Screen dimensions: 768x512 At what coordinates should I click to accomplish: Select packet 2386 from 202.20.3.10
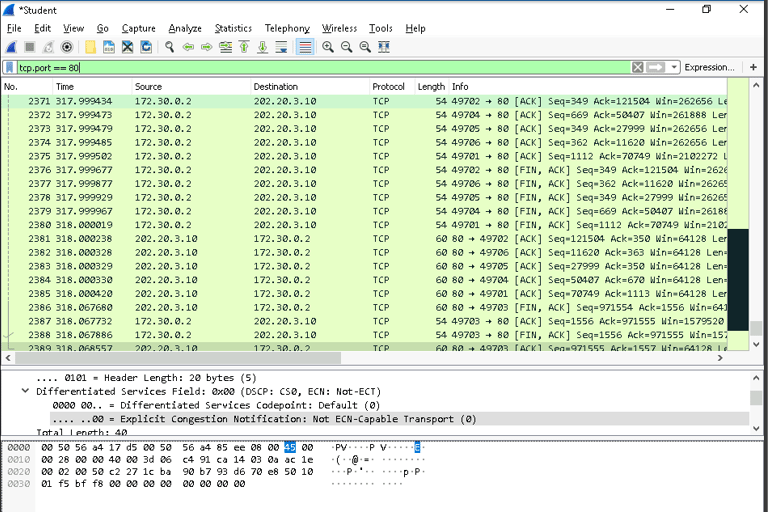point(364,307)
